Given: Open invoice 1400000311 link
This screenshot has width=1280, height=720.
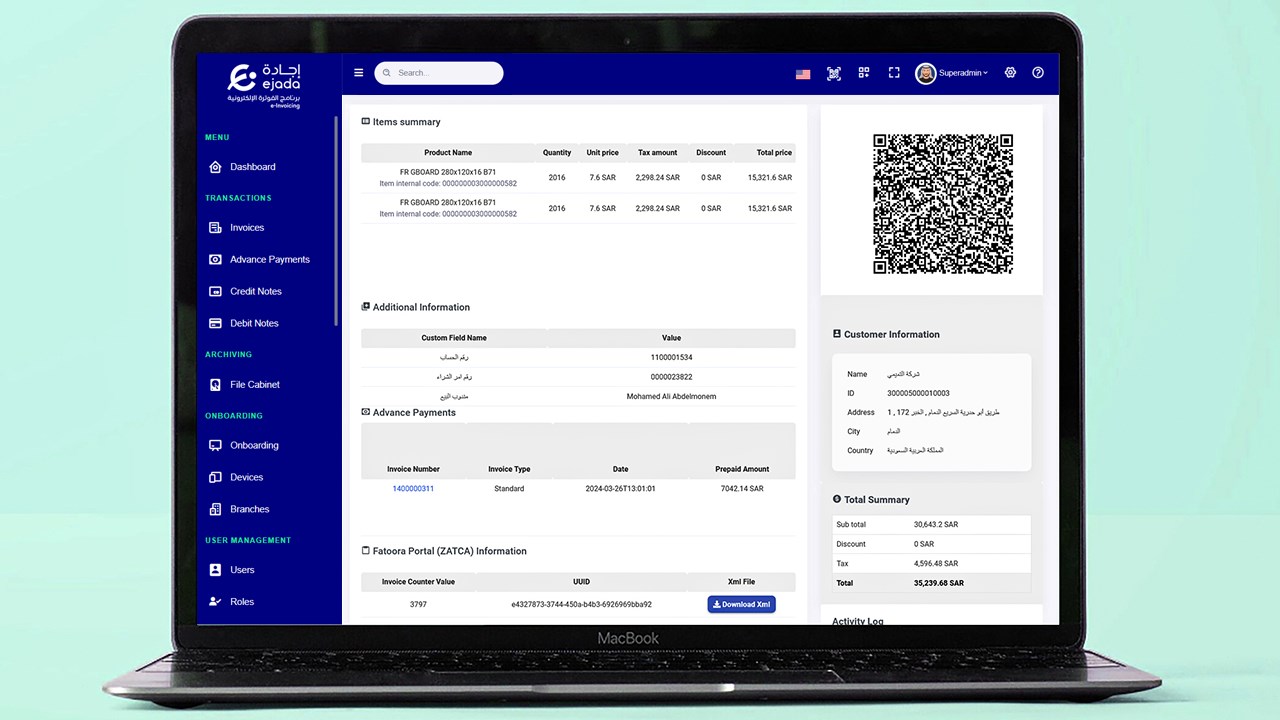Looking at the screenshot, I should point(413,488).
